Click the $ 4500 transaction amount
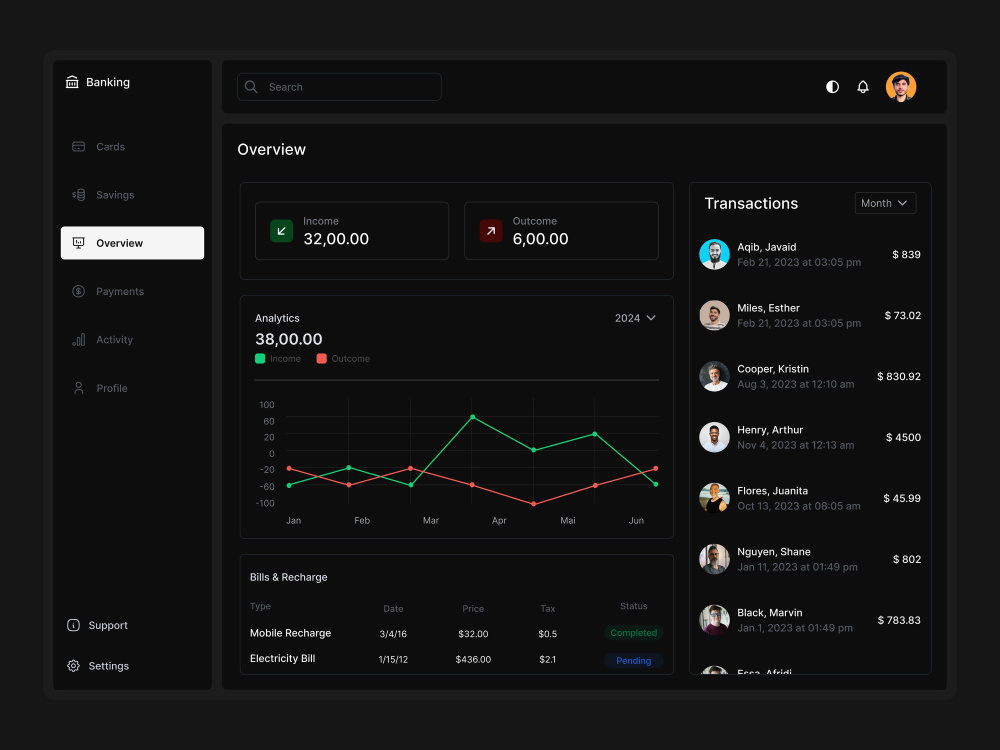 pyautogui.click(x=903, y=438)
